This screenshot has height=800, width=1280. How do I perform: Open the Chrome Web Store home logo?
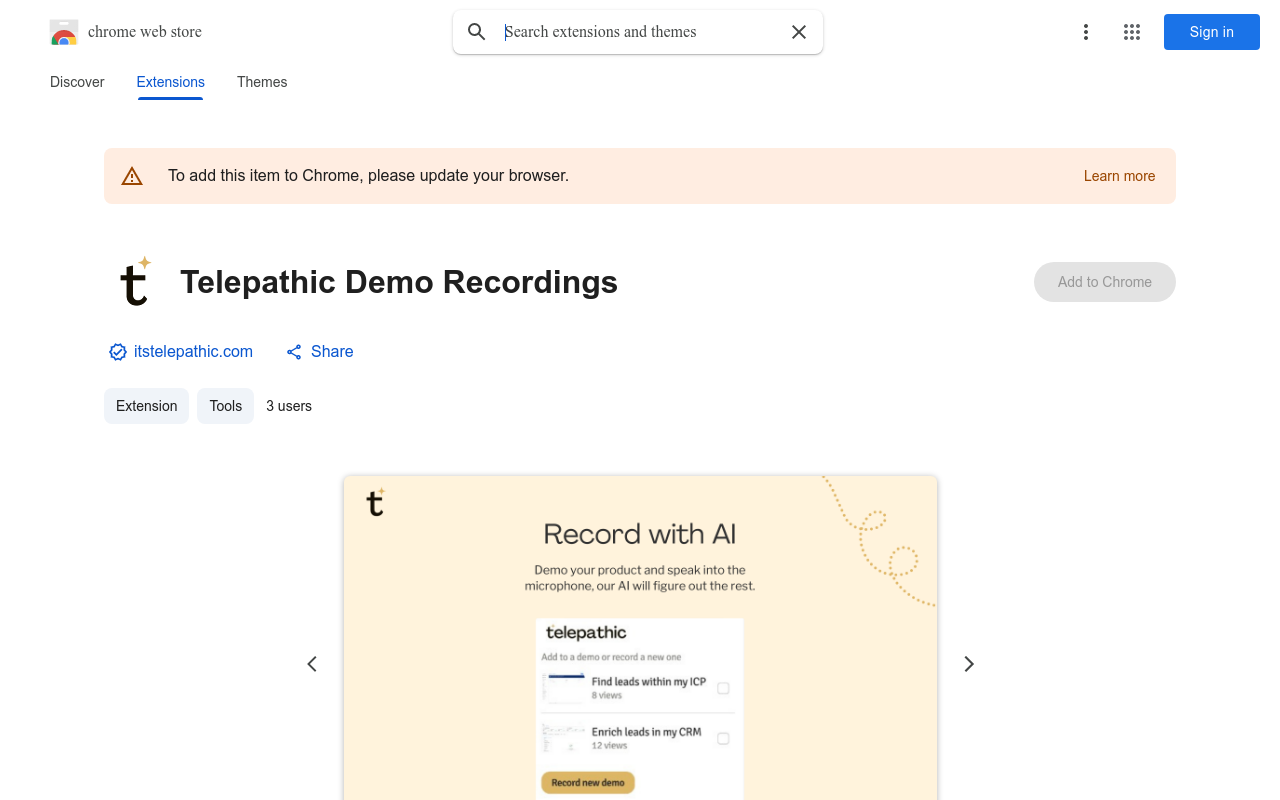64,32
